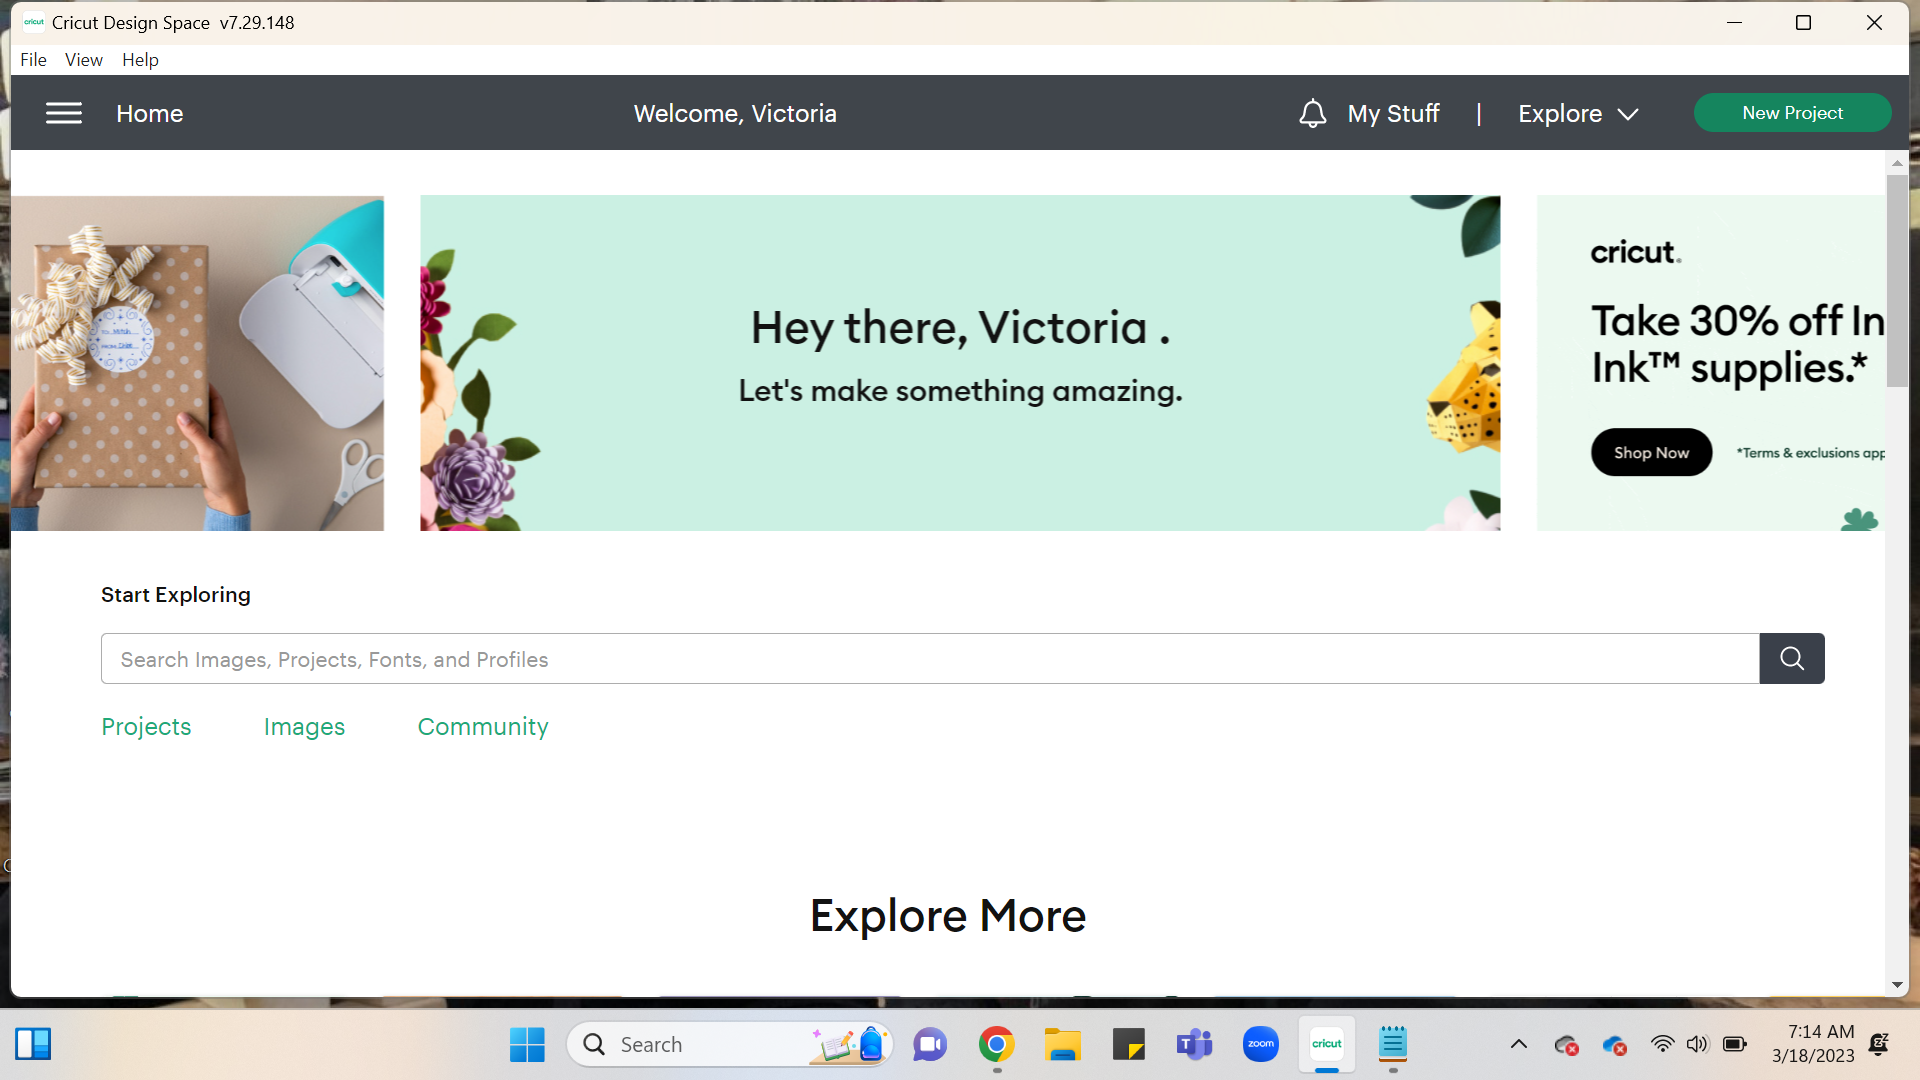The width and height of the screenshot is (1920, 1080).
Task: Expand the Explore dropdown
Action: point(1577,113)
